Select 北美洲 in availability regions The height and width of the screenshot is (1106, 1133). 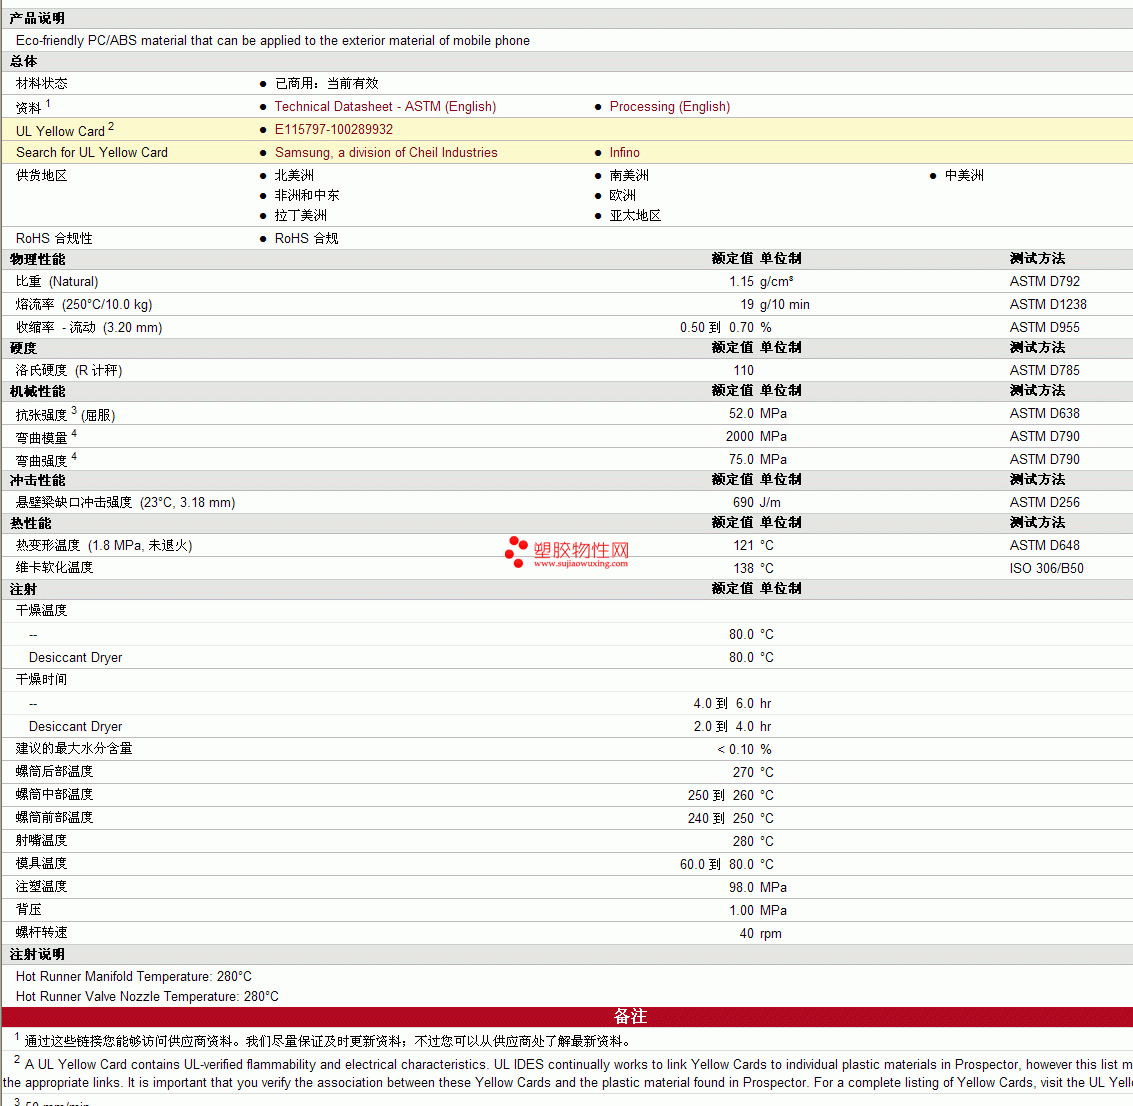click(294, 176)
